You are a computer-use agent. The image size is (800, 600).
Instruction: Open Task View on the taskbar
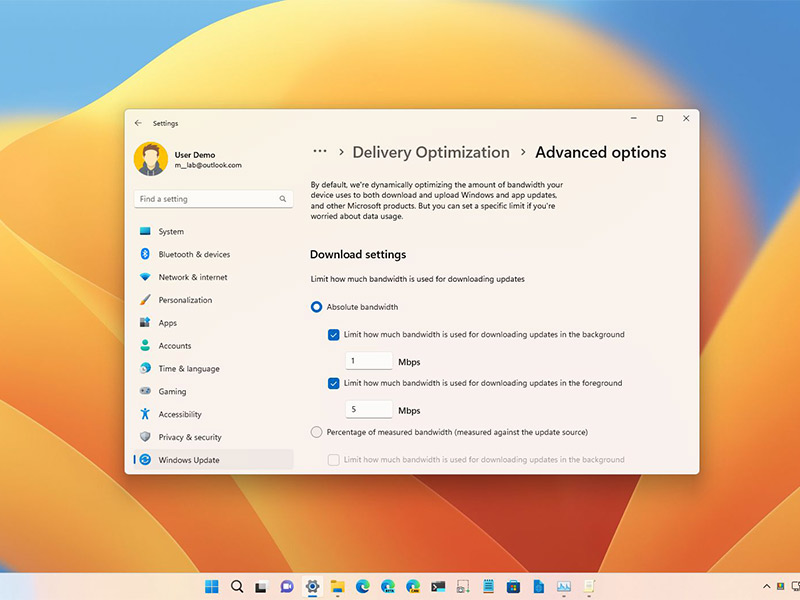pyautogui.click(x=261, y=587)
